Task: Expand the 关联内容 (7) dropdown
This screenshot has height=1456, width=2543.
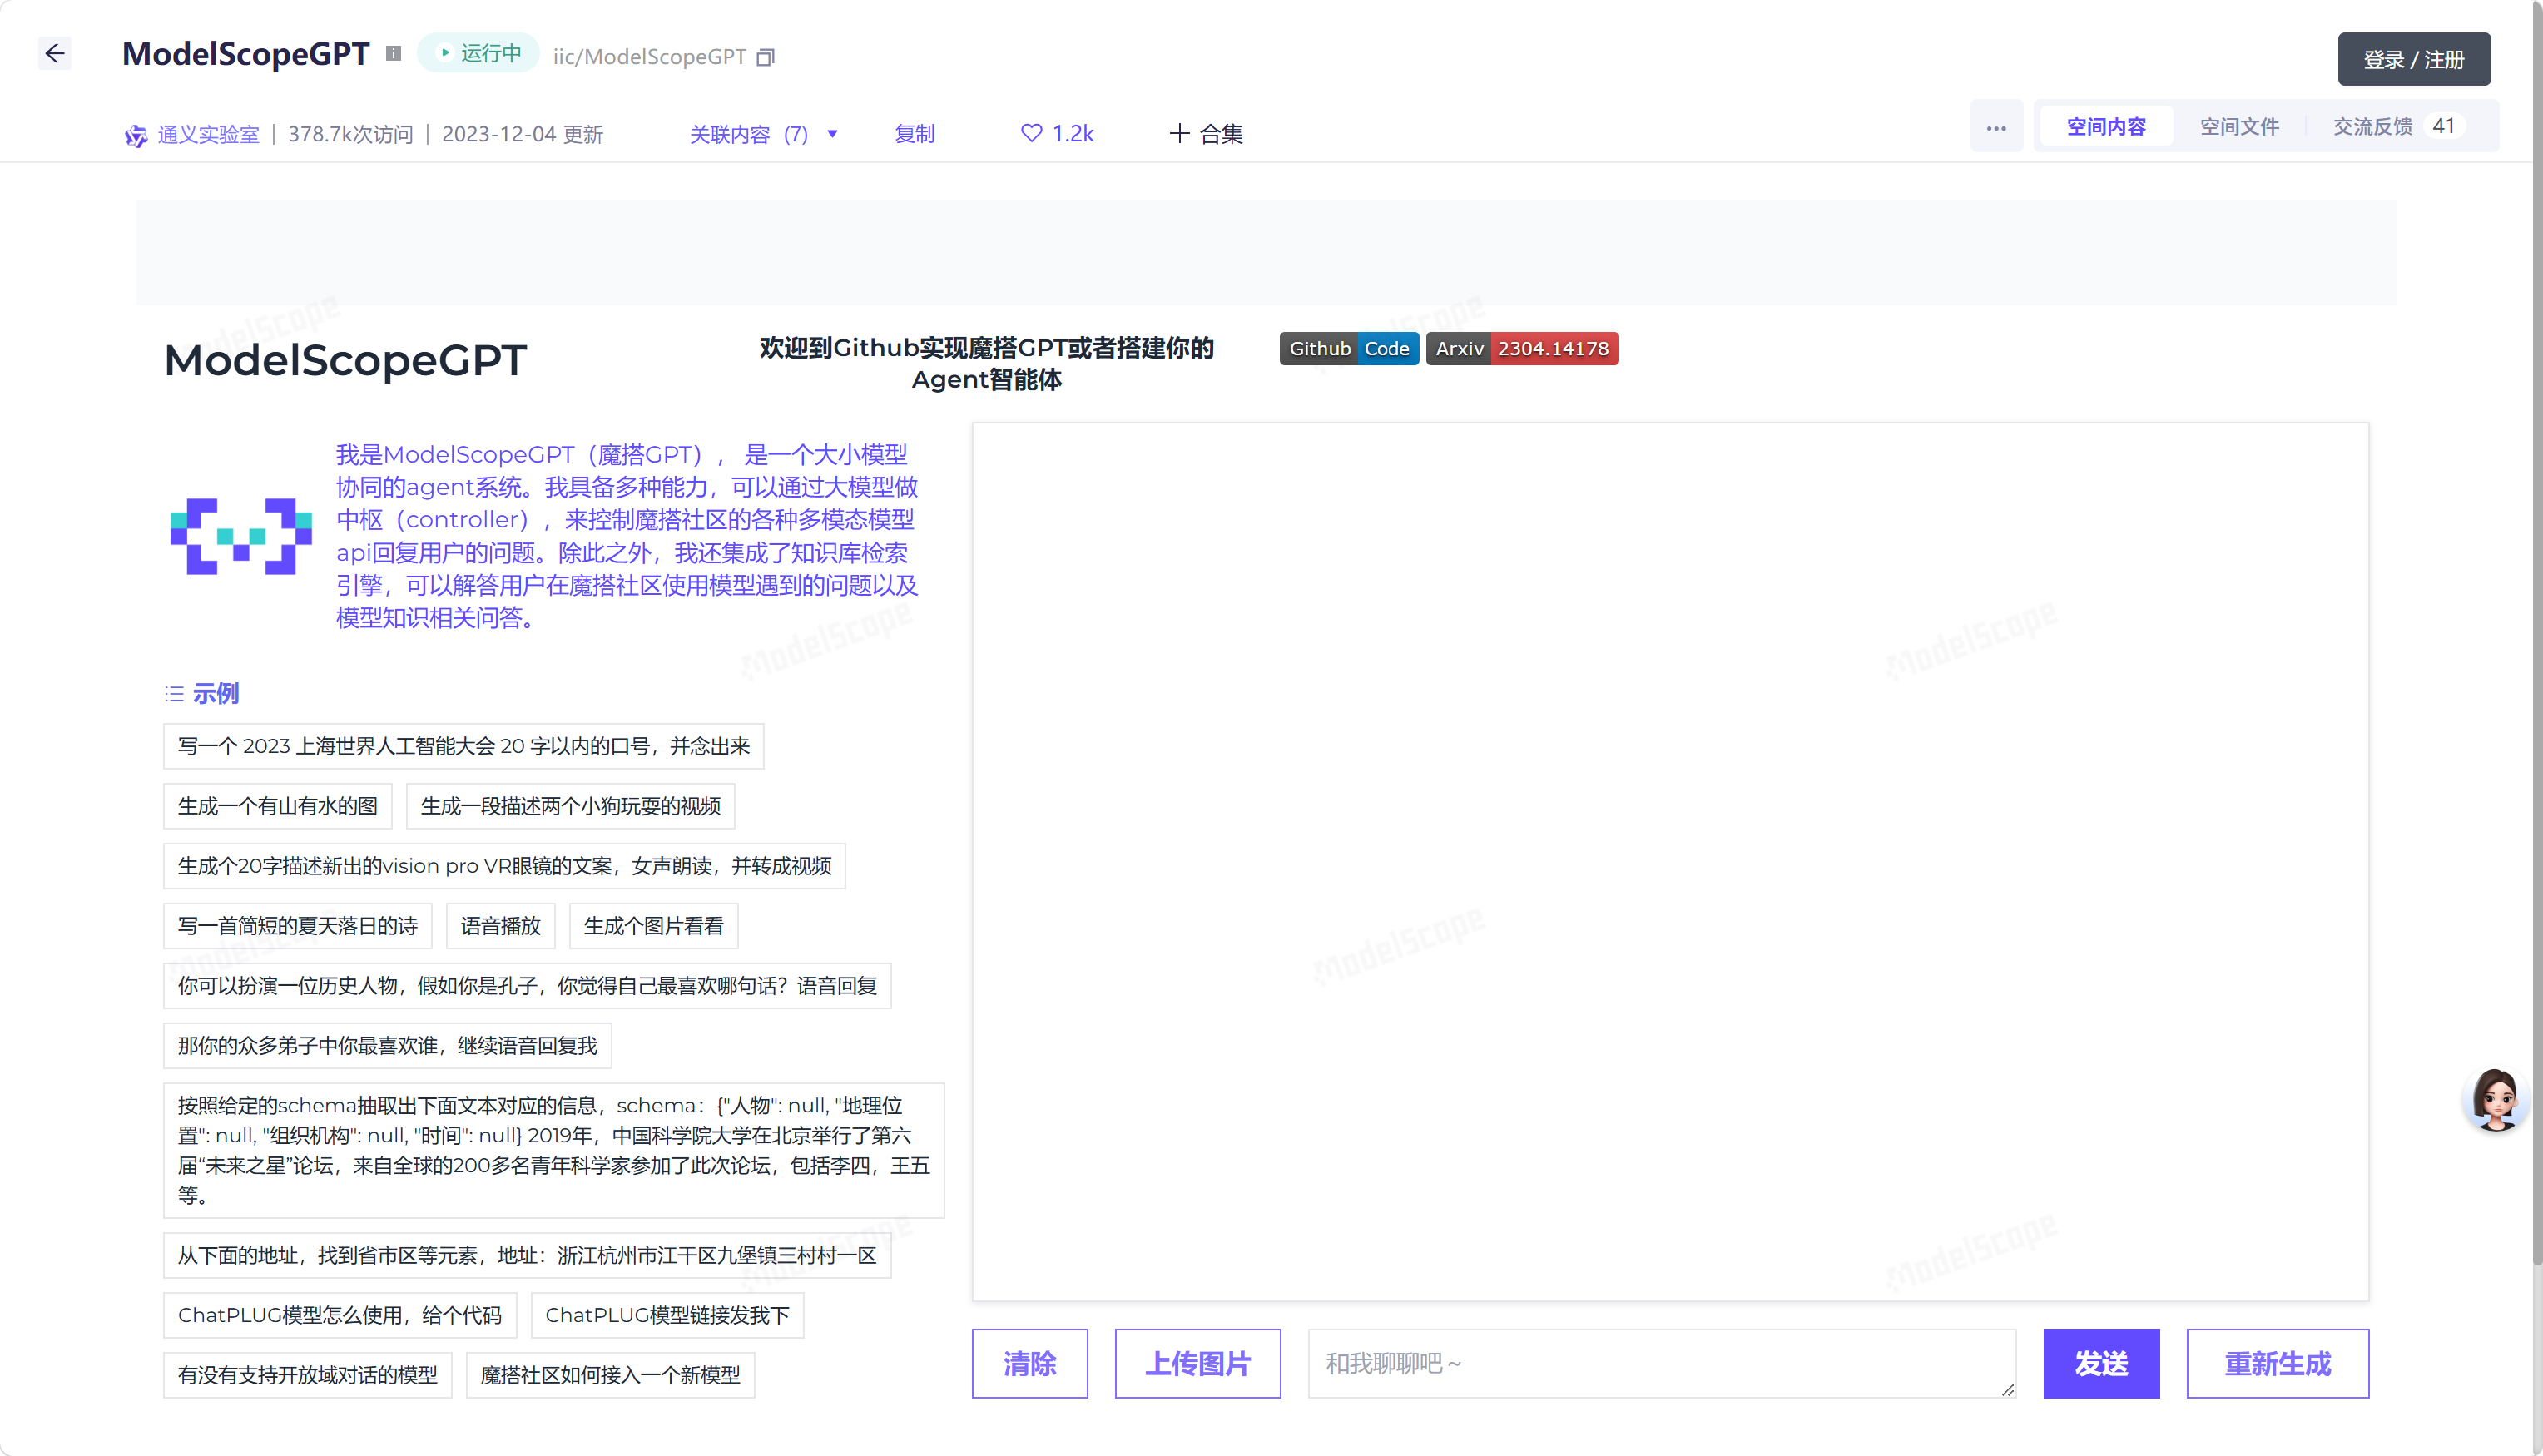Action: pyautogui.click(x=763, y=134)
